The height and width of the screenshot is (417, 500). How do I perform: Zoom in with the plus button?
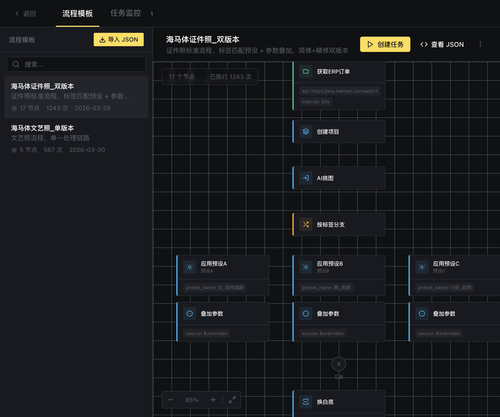(213, 400)
